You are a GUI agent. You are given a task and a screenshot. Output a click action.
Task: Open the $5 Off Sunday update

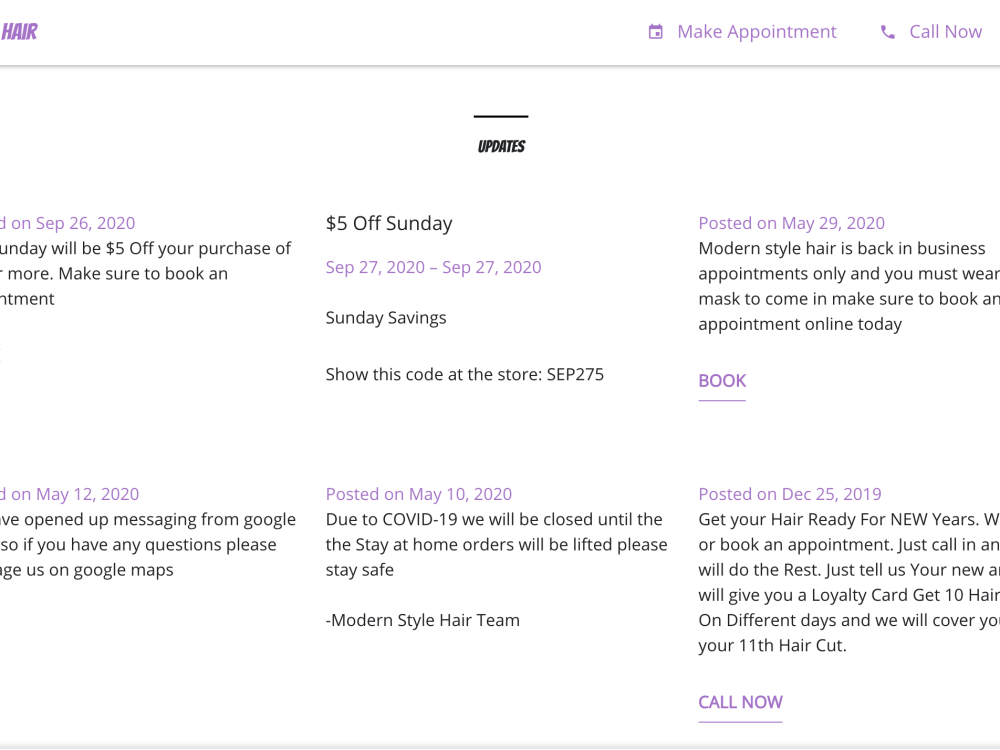389,223
